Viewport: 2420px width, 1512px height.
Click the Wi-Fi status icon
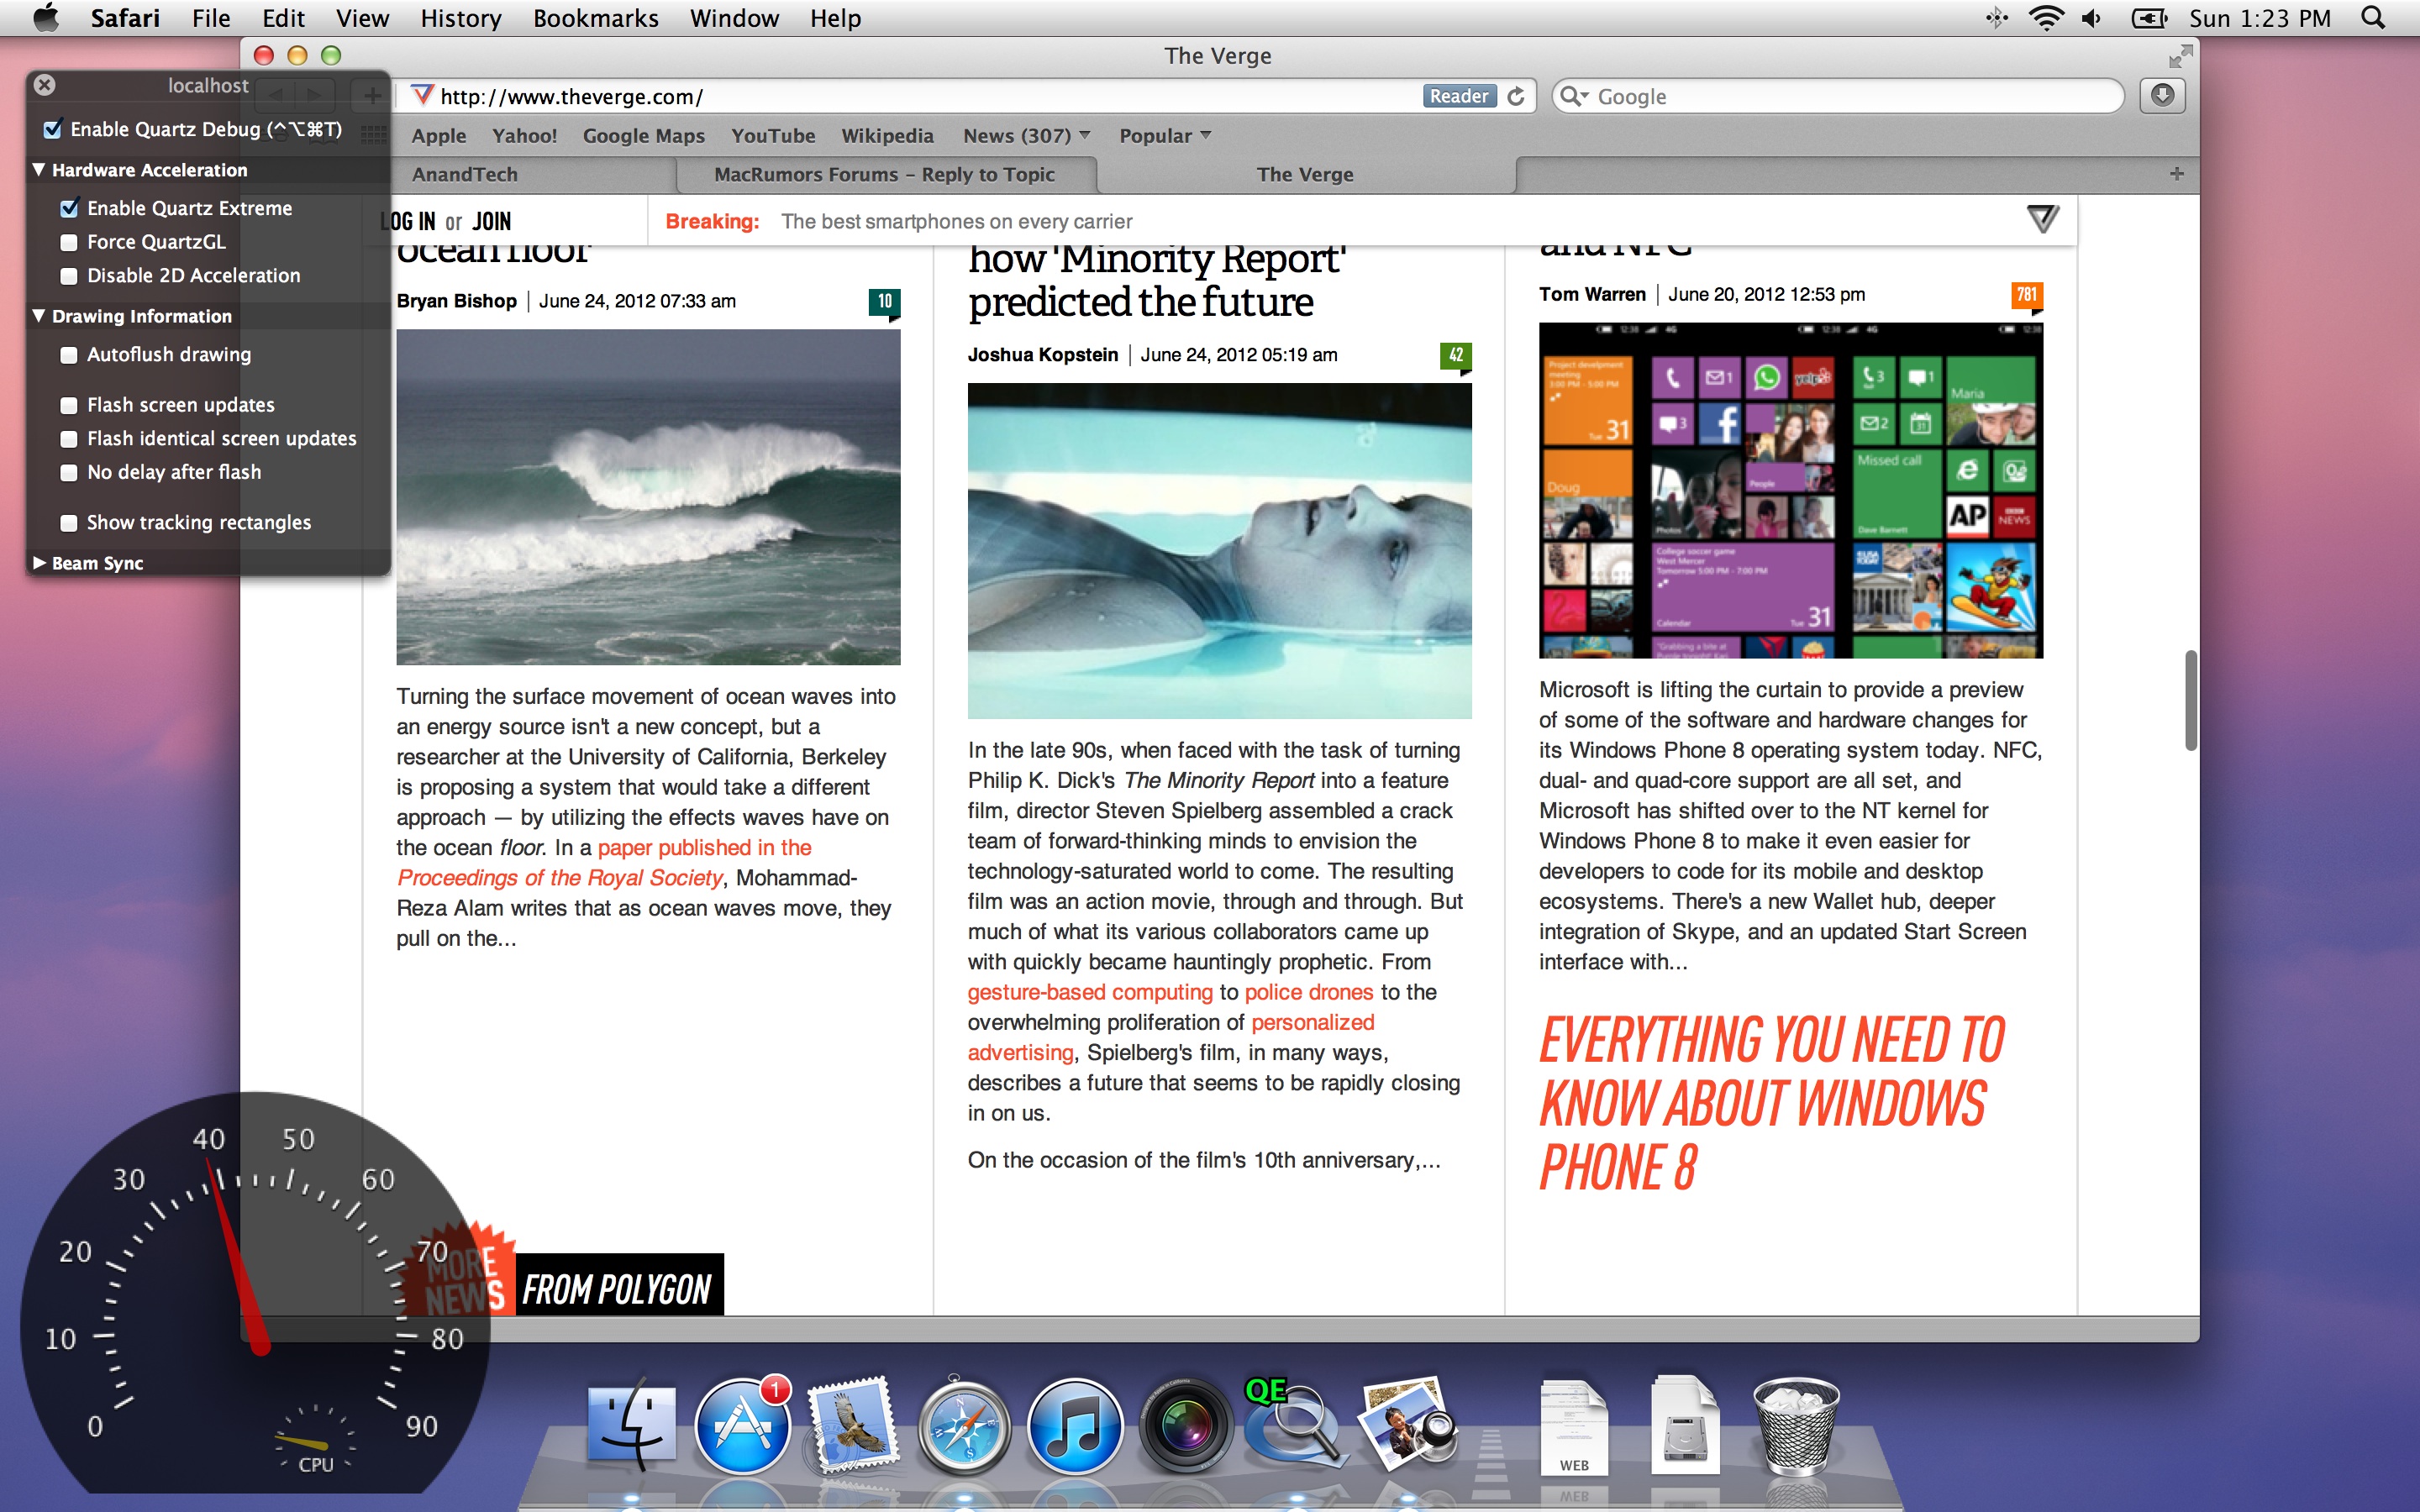[x=2046, y=18]
